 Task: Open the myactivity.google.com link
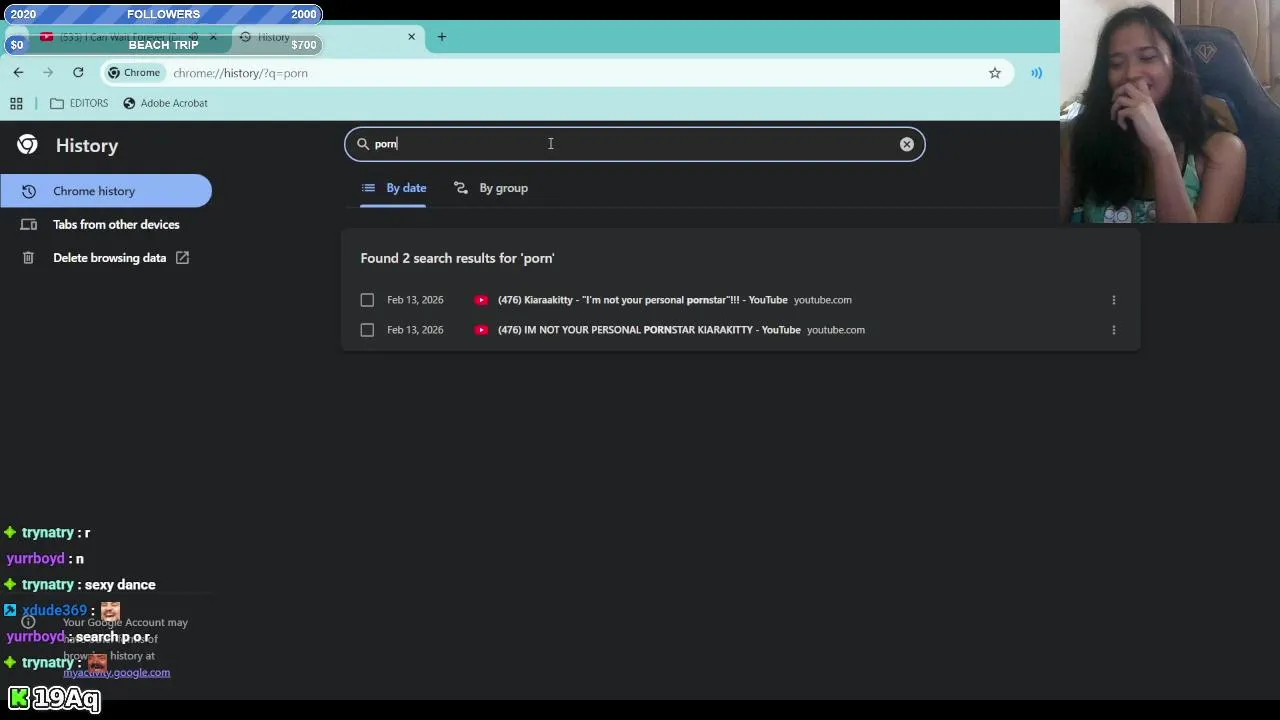pos(116,672)
